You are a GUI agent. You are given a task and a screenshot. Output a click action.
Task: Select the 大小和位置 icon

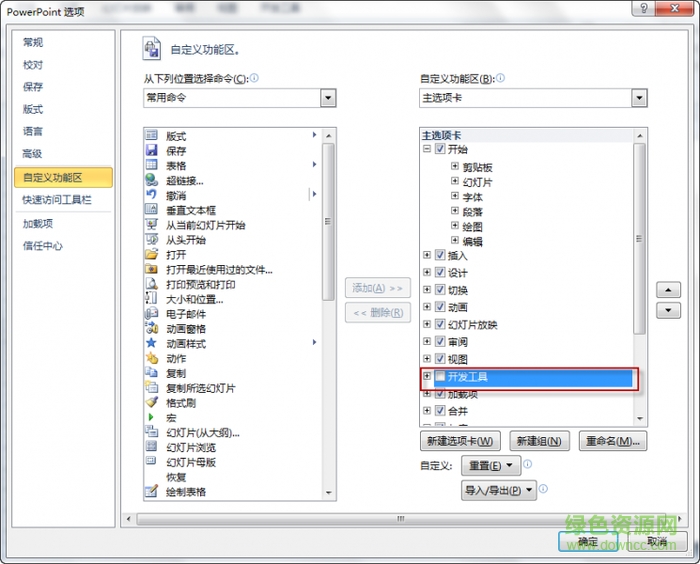coord(152,298)
